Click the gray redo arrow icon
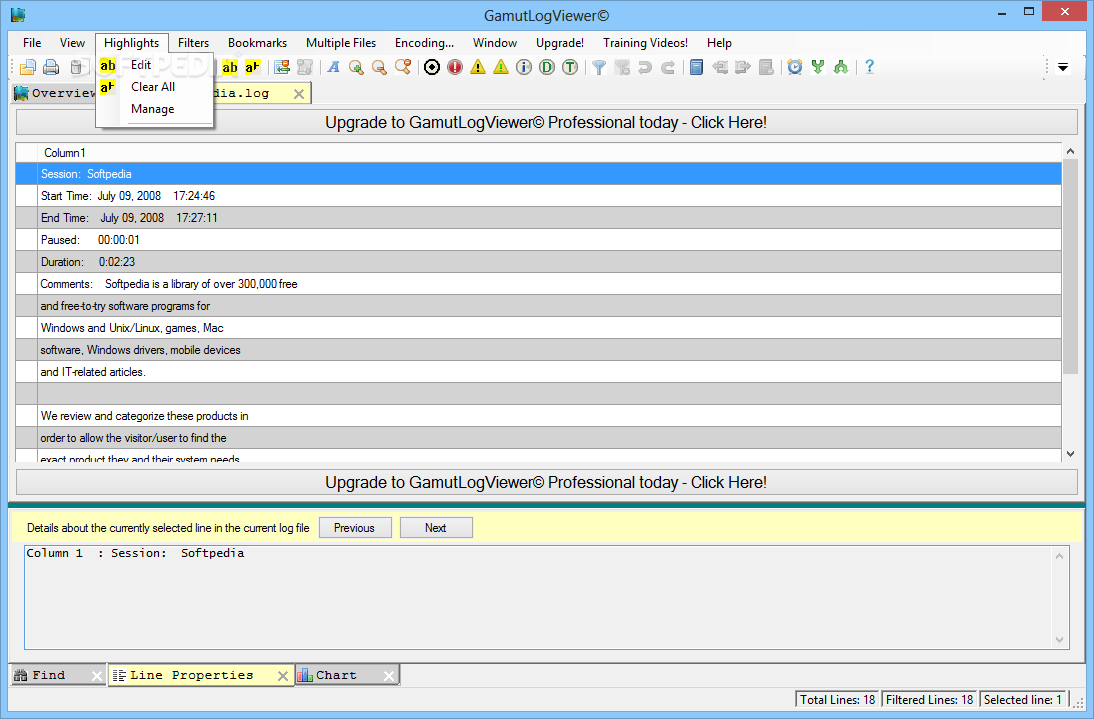Image resolution: width=1094 pixels, height=719 pixels. [668, 67]
